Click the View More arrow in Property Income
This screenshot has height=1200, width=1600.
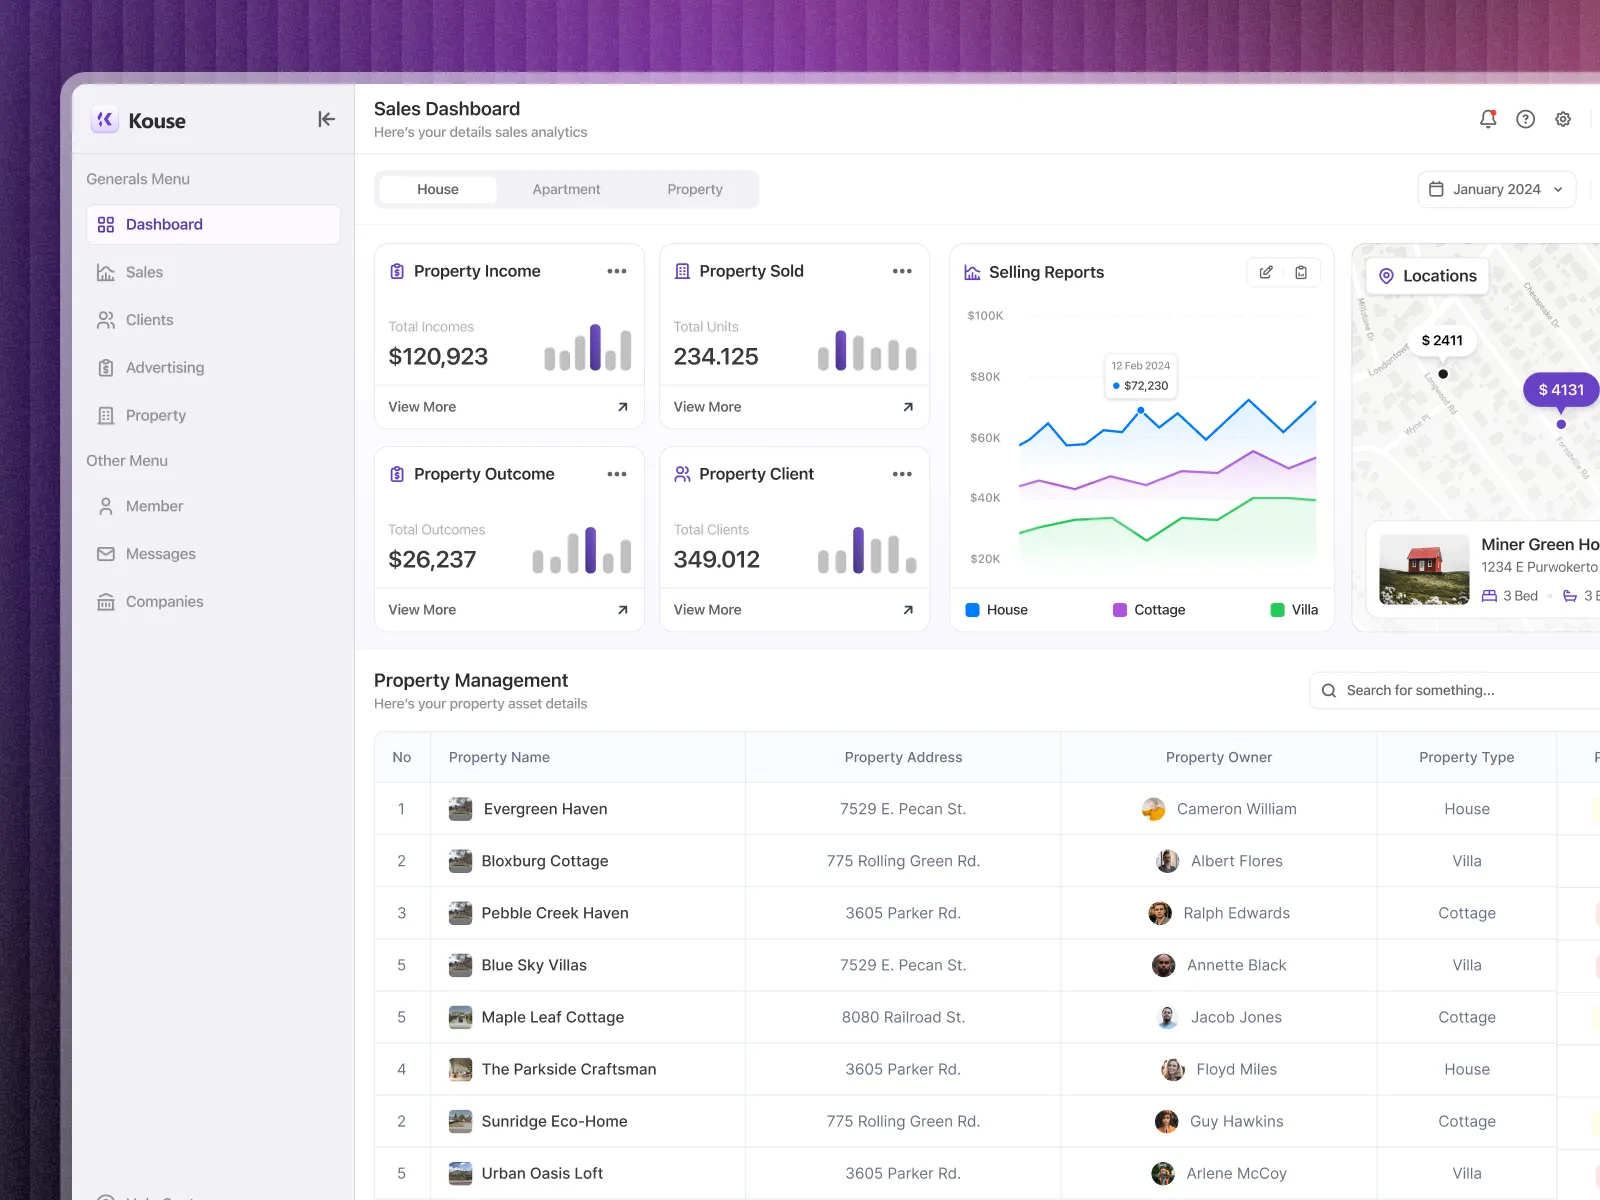point(623,407)
